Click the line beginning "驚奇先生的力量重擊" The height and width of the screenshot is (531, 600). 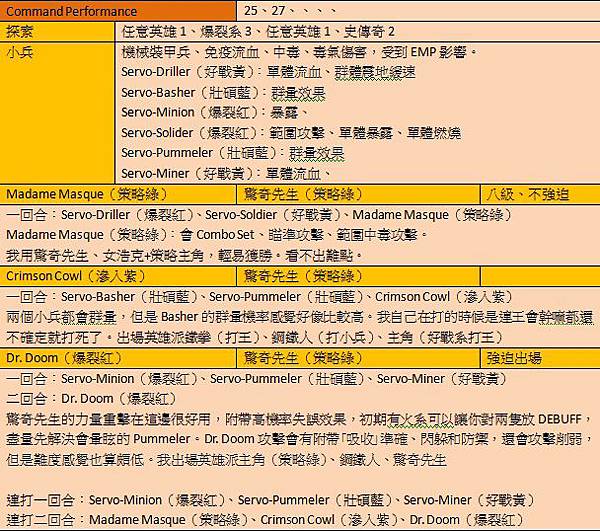(x=299, y=419)
